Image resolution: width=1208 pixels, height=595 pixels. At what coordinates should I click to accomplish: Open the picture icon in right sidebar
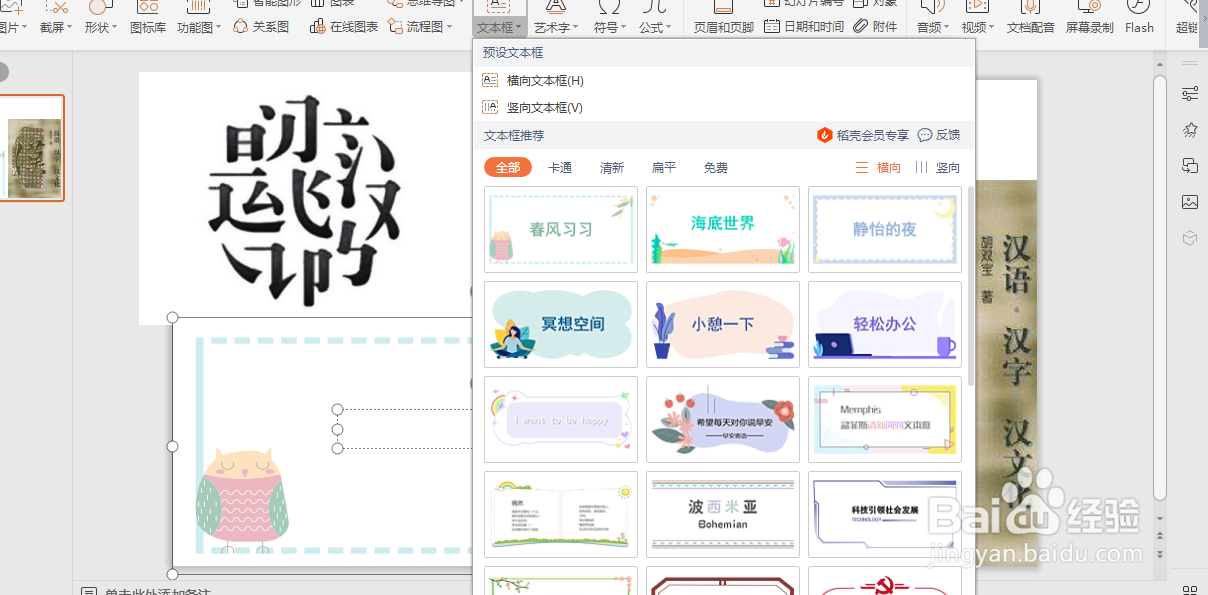[1190, 202]
